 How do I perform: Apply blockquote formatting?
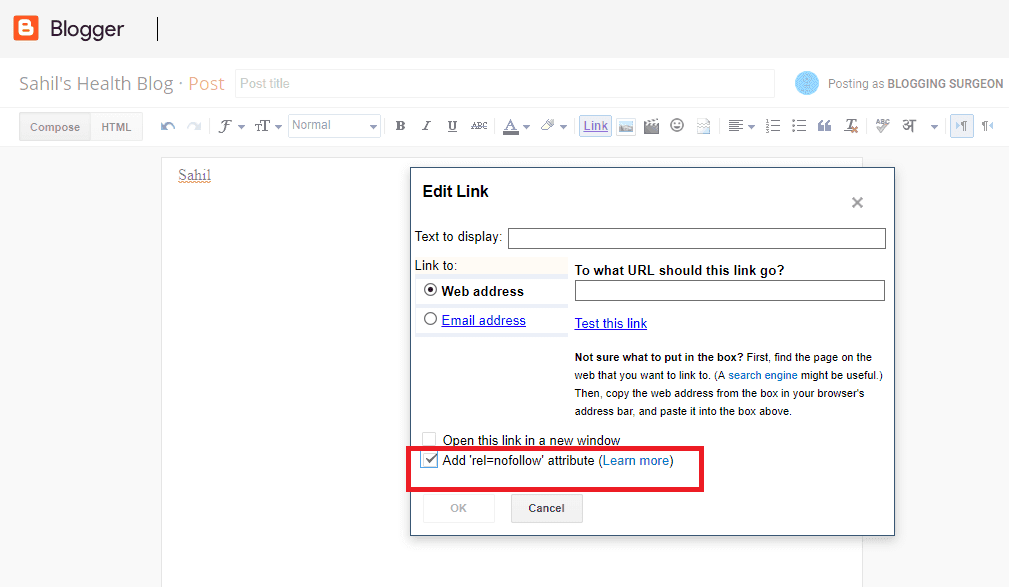[824, 126]
